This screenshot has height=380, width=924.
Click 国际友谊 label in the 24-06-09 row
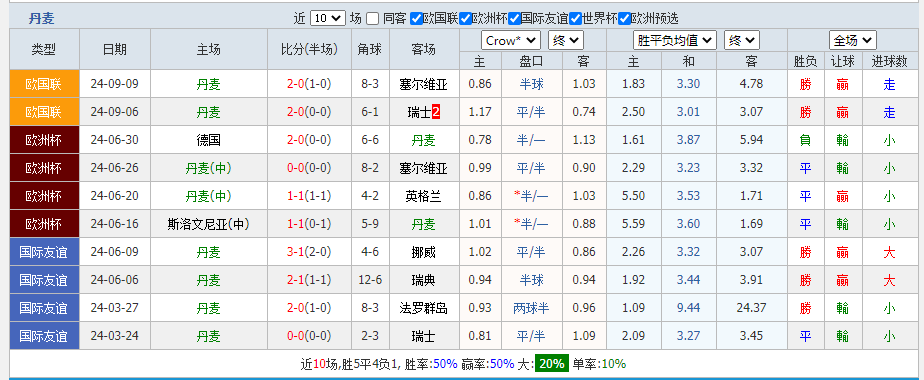coord(44,252)
